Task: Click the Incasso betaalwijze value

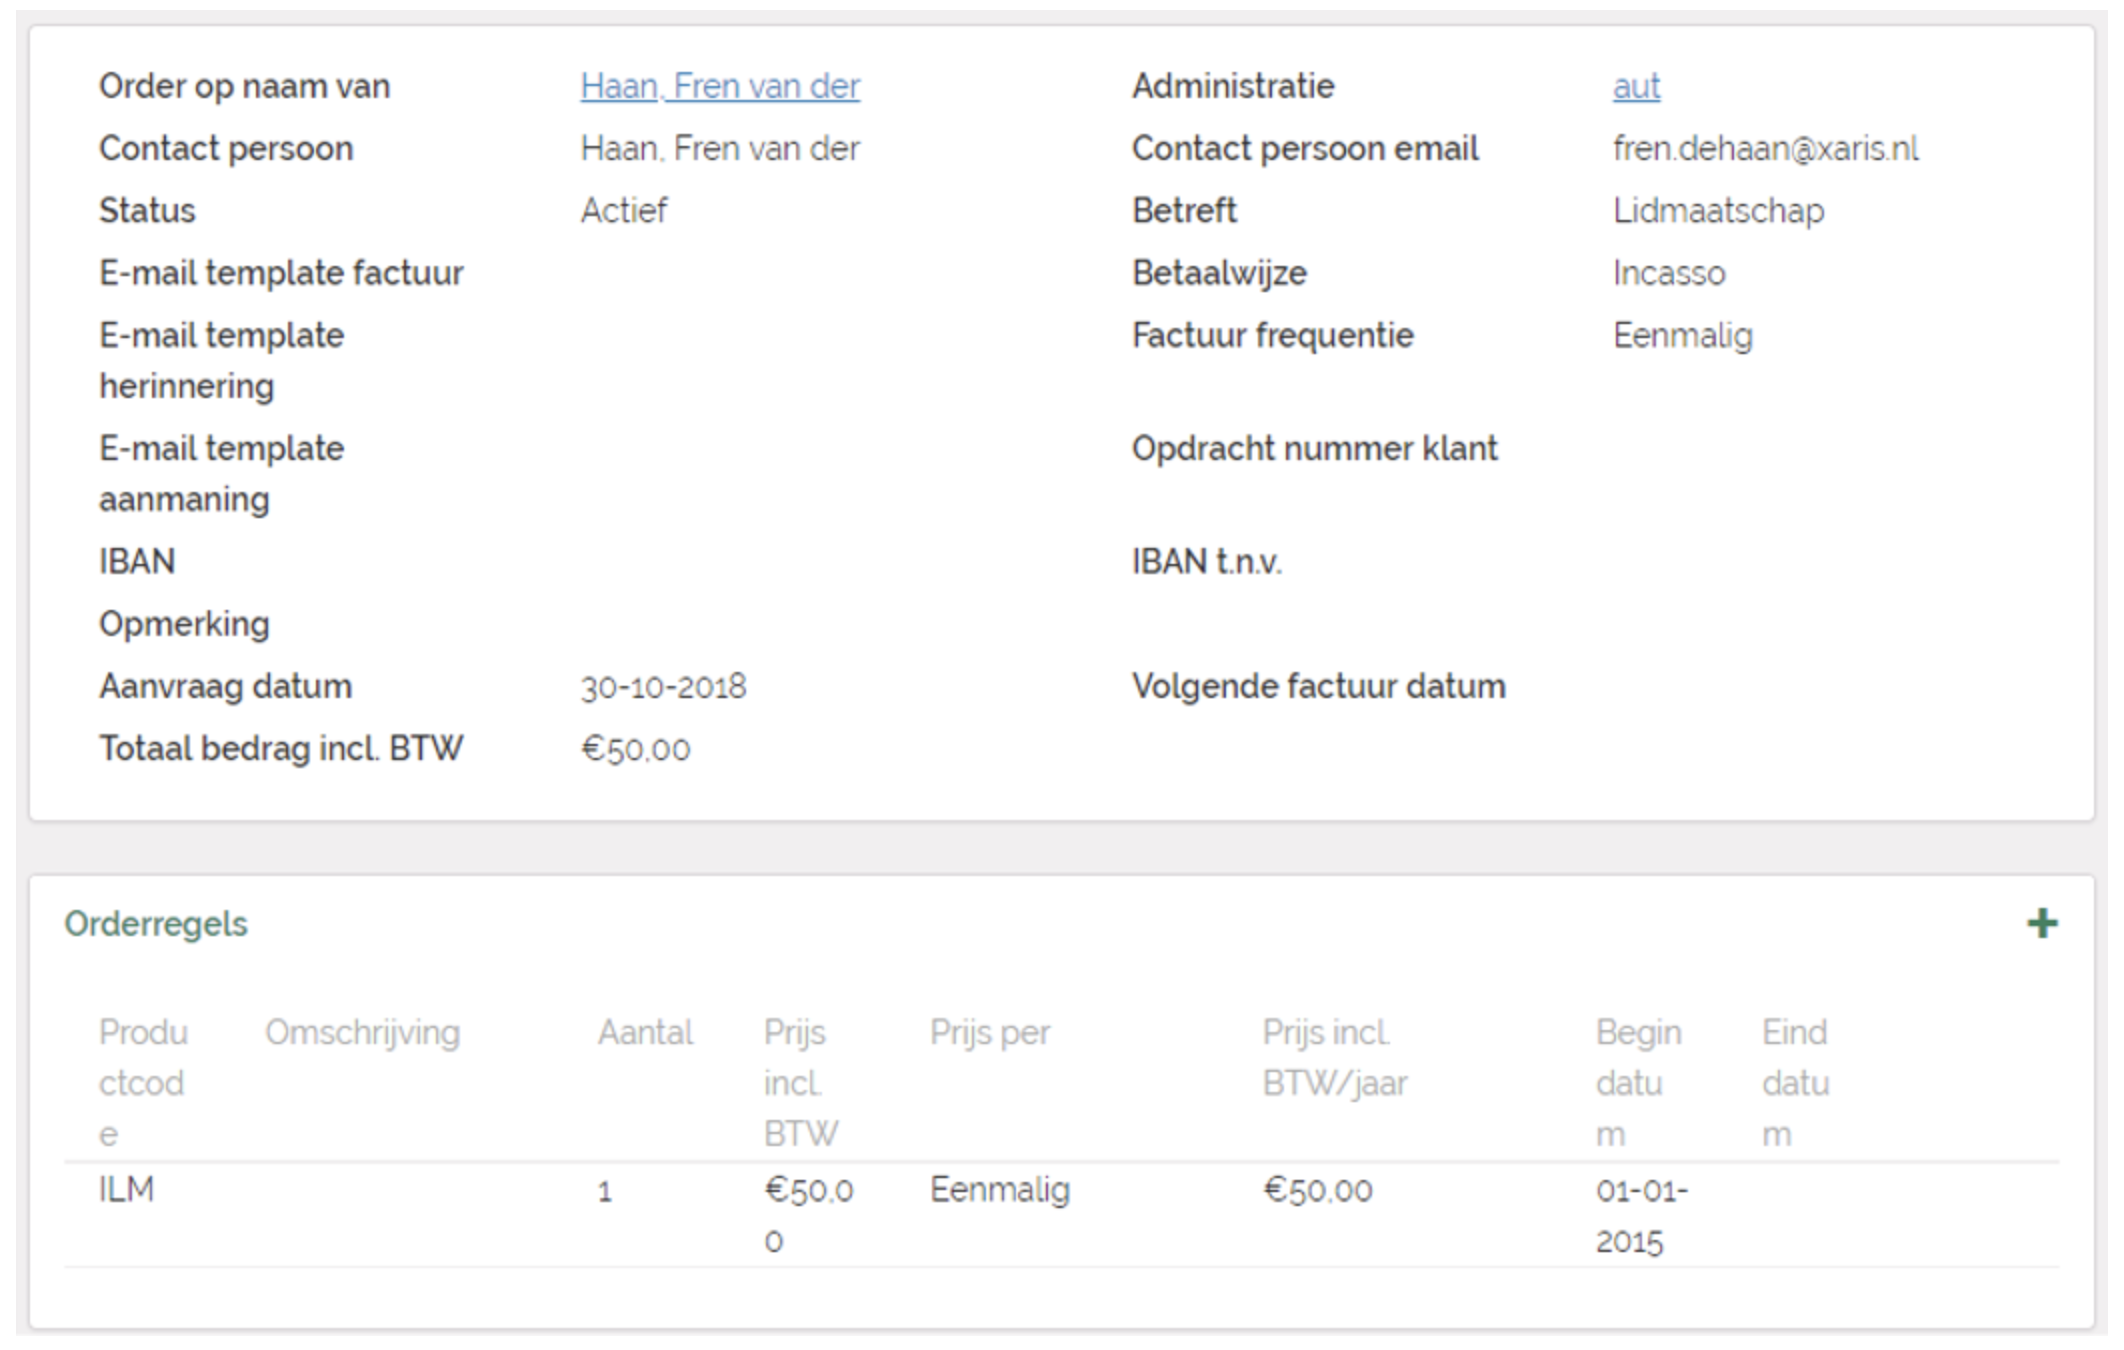Action: coord(1669,273)
